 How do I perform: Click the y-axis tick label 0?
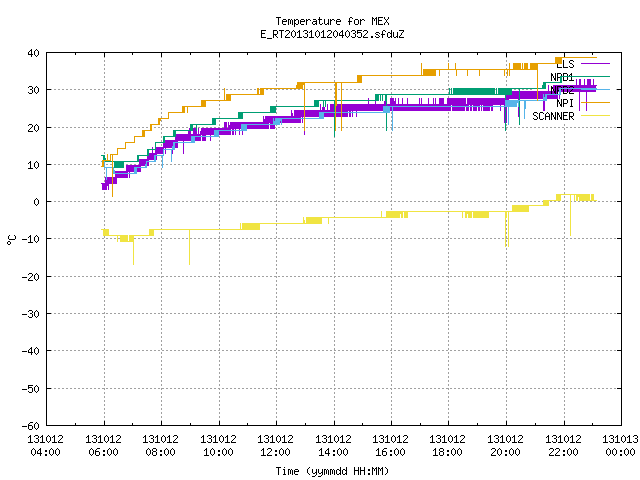pyautogui.click(x=37, y=202)
